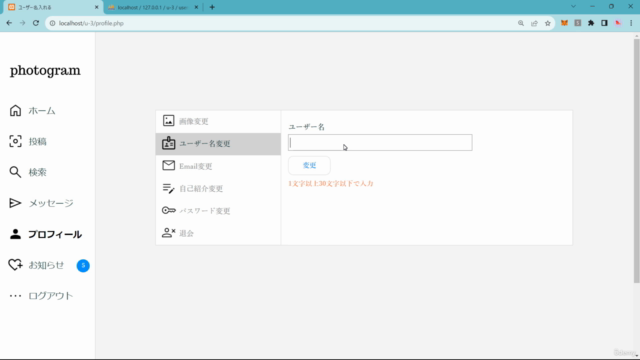Open a new browser tab
Screen dimensions: 640x360
212,7
